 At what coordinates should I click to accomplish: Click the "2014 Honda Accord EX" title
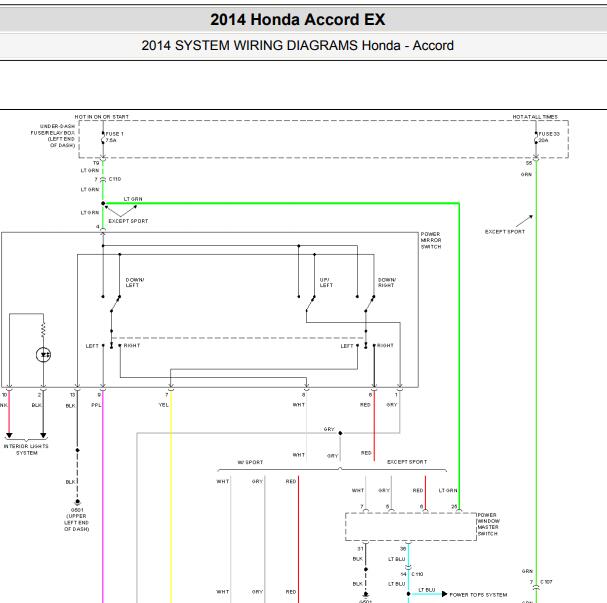tap(297, 20)
